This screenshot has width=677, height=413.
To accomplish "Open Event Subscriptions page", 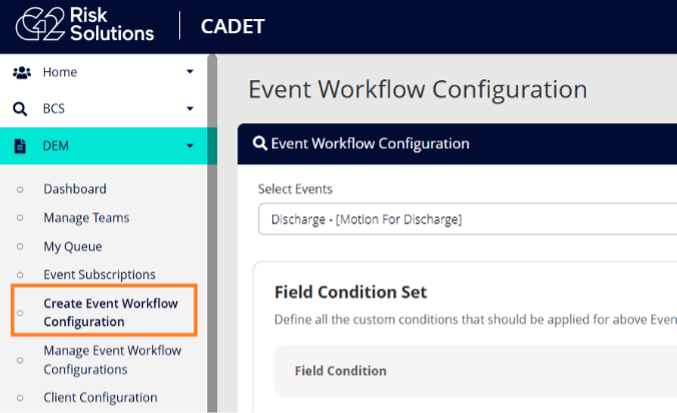I will coord(99,275).
